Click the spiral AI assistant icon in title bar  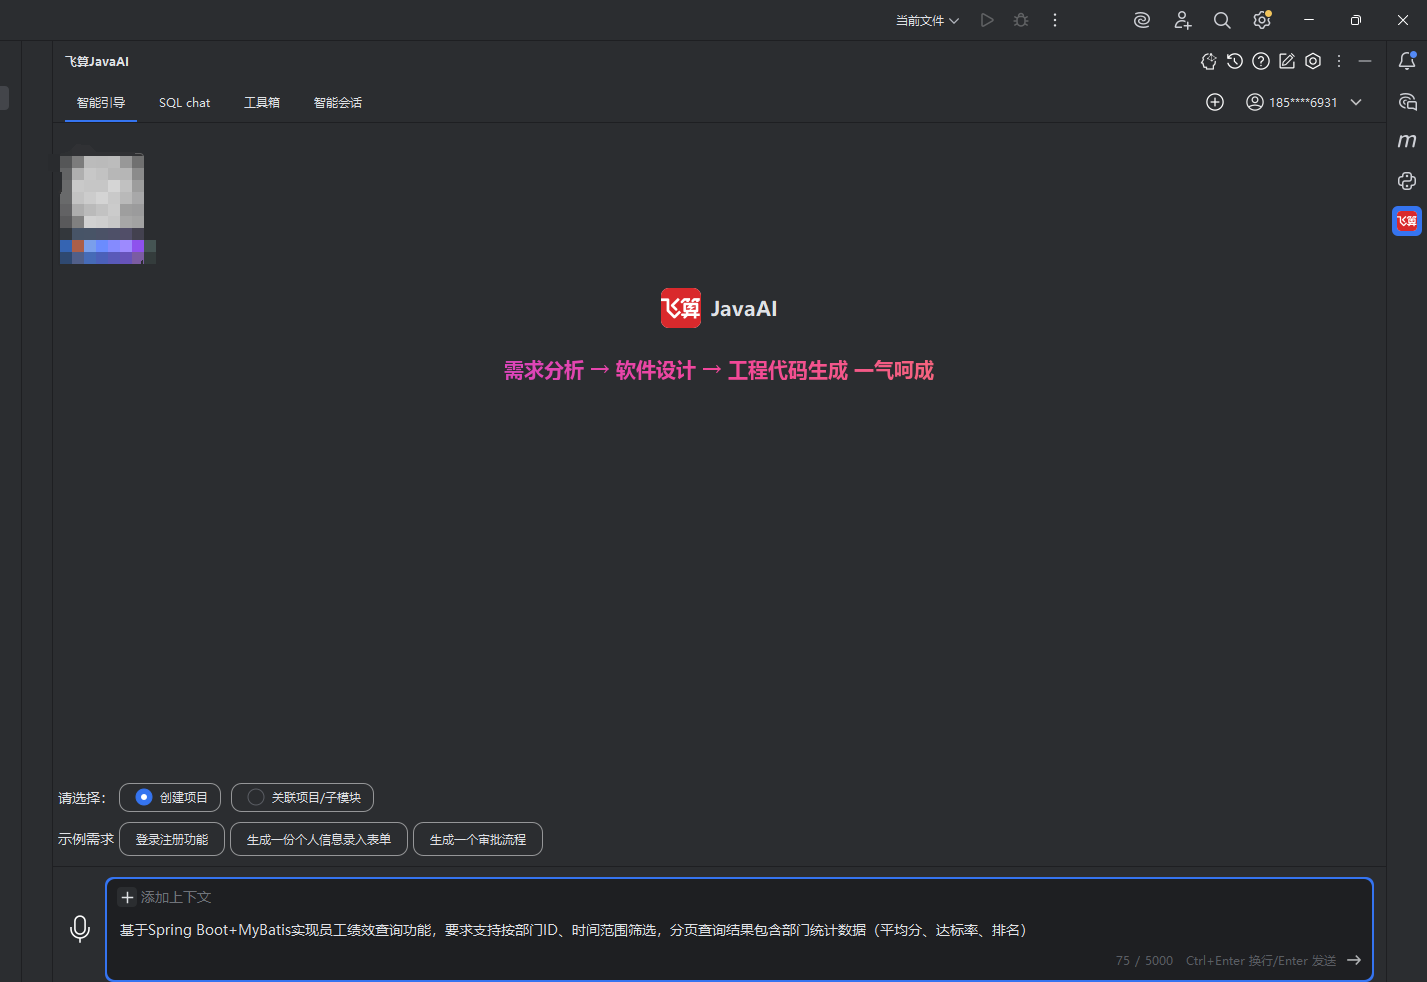tap(1142, 20)
